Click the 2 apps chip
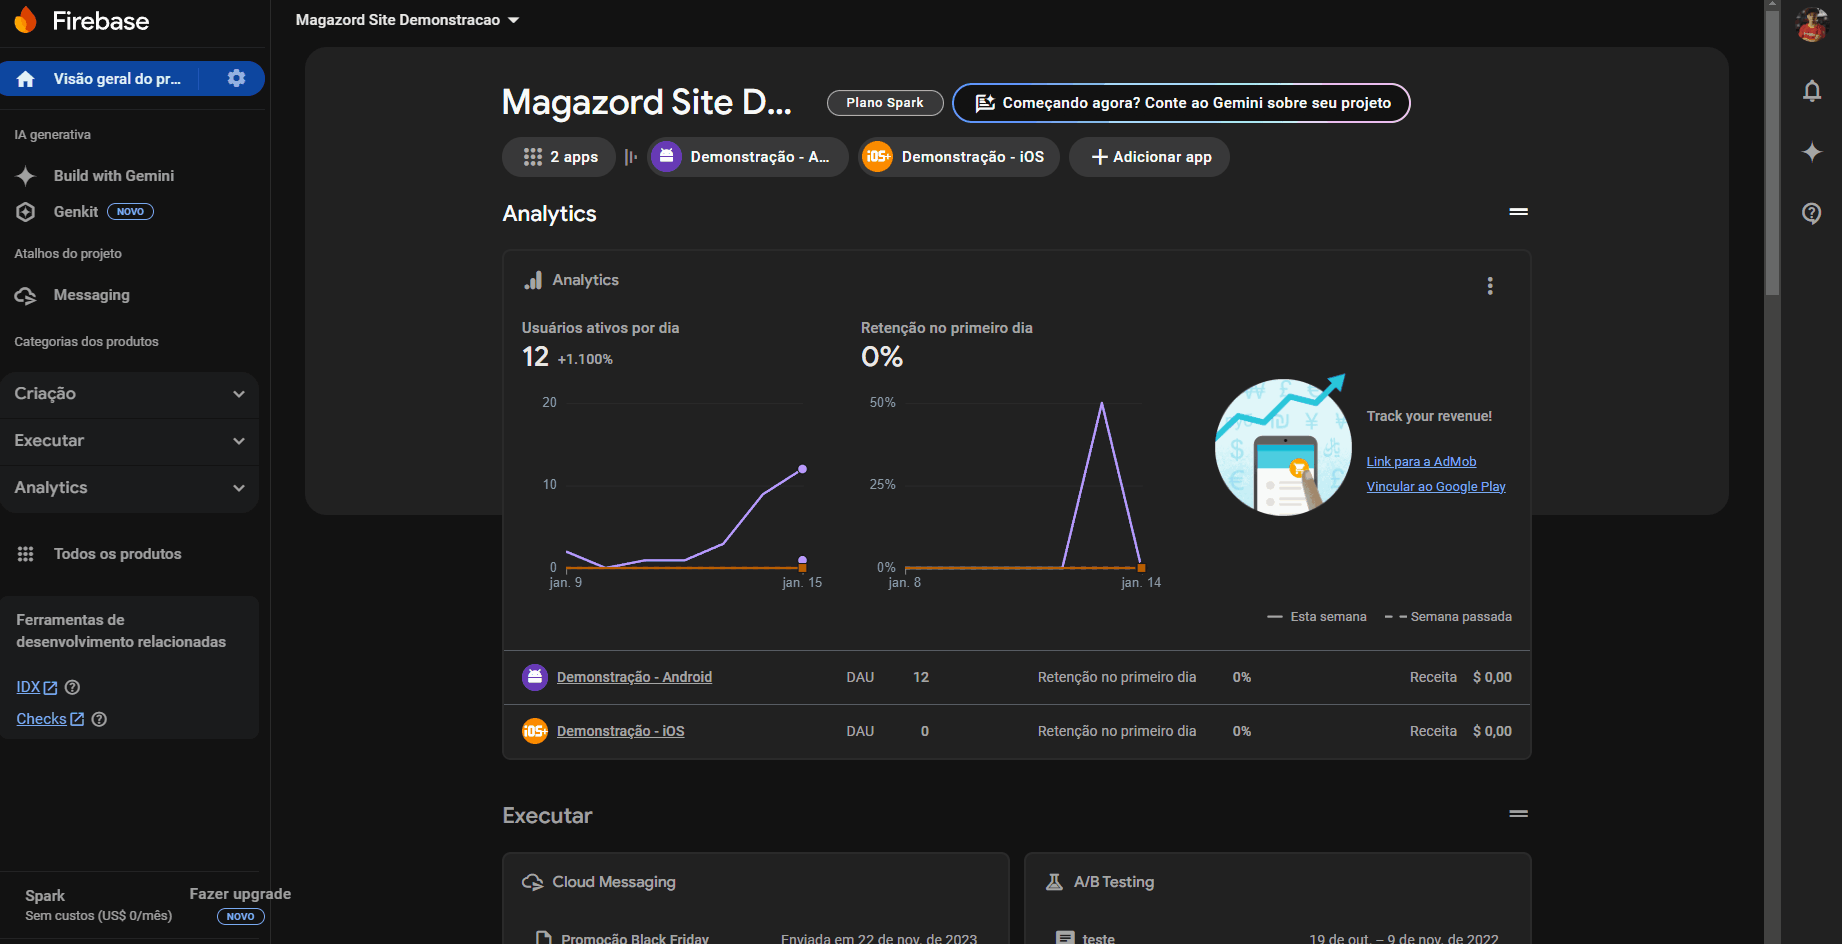The image size is (1842, 944). pyautogui.click(x=559, y=157)
